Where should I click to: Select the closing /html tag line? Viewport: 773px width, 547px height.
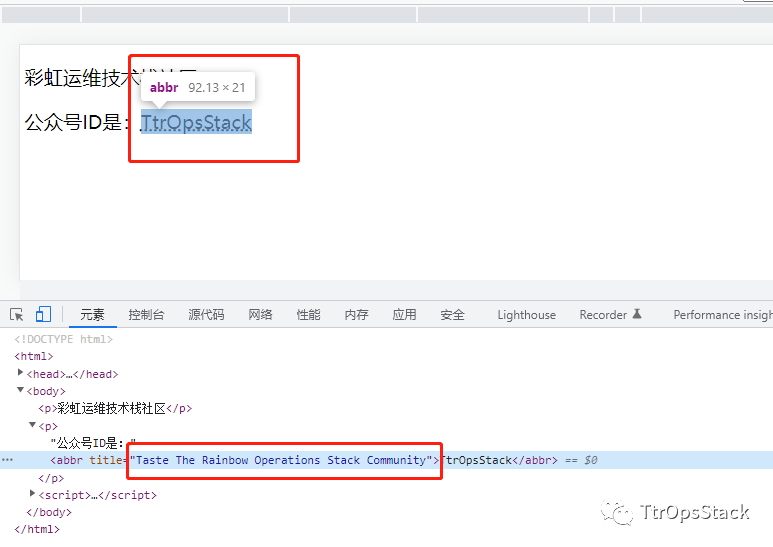(x=37, y=529)
